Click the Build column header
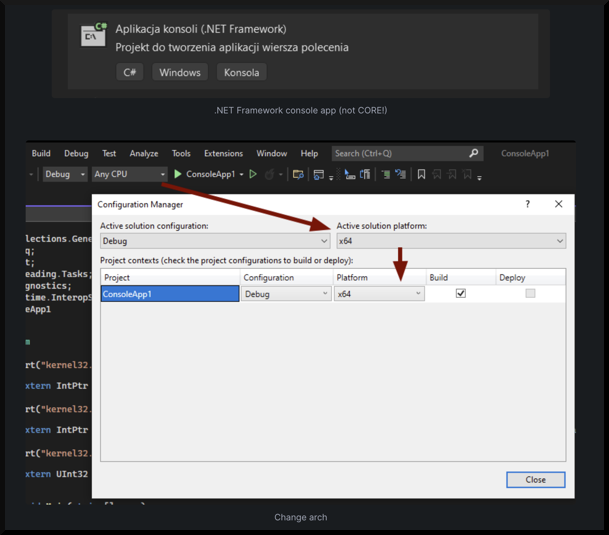The height and width of the screenshot is (535, 609). tap(461, 277)
